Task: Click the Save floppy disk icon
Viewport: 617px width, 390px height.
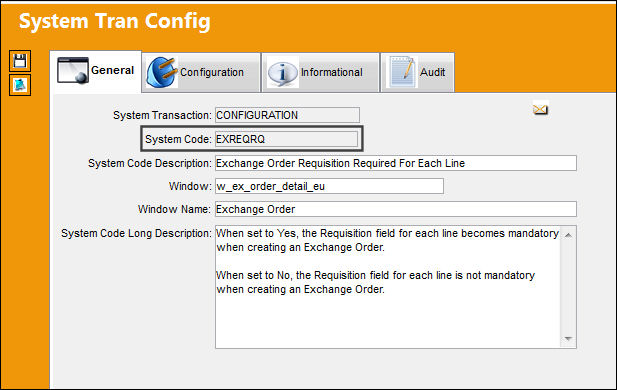Action: coord(20,61)
